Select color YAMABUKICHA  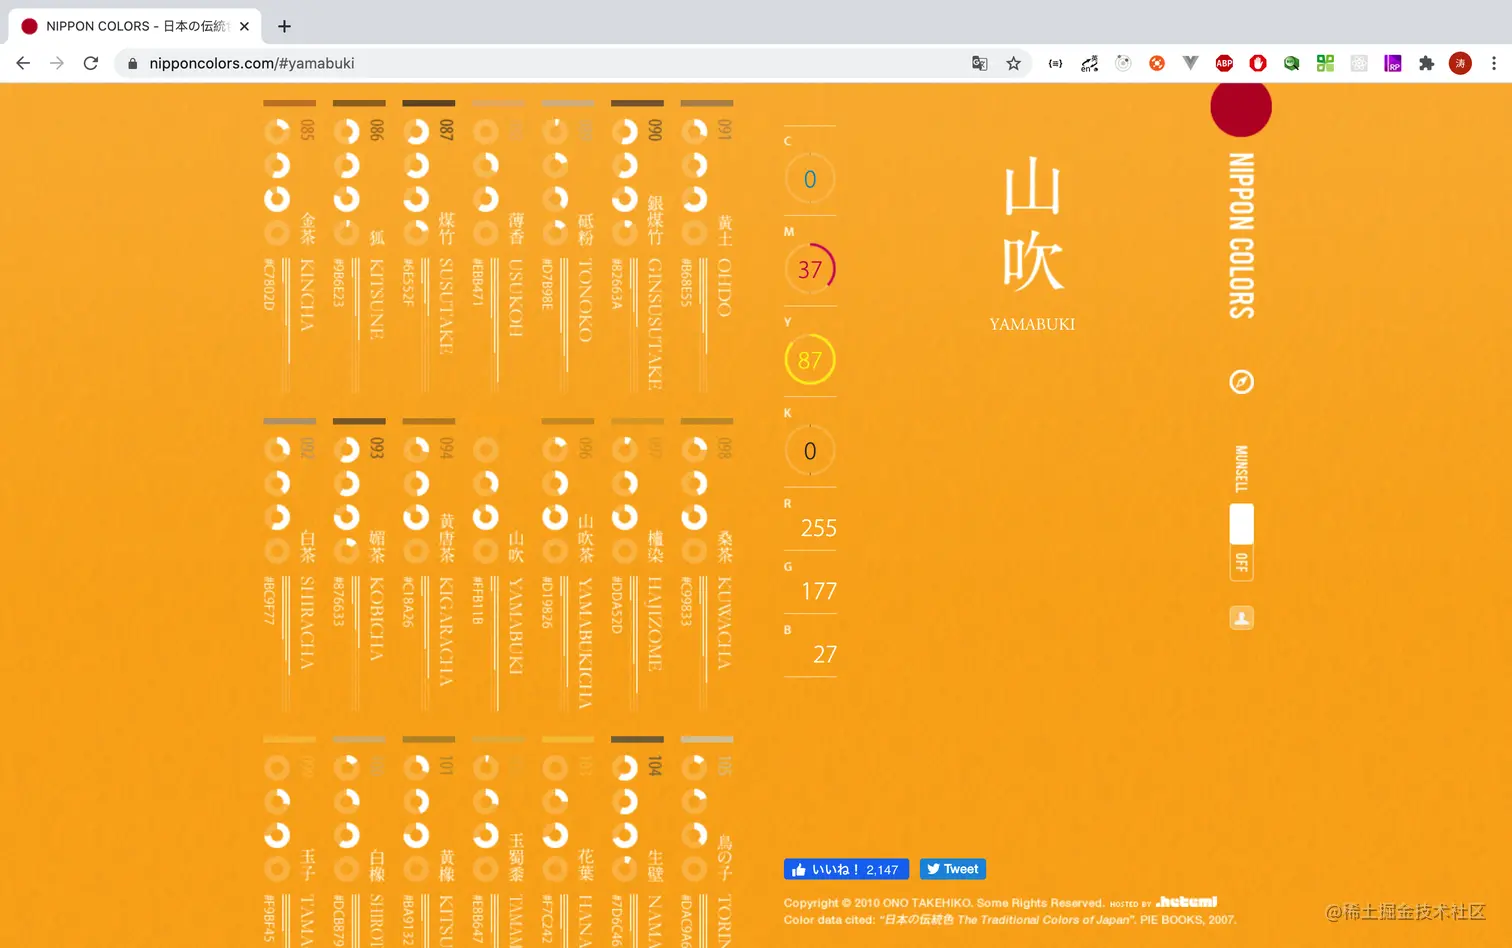(x=568, y=565)
